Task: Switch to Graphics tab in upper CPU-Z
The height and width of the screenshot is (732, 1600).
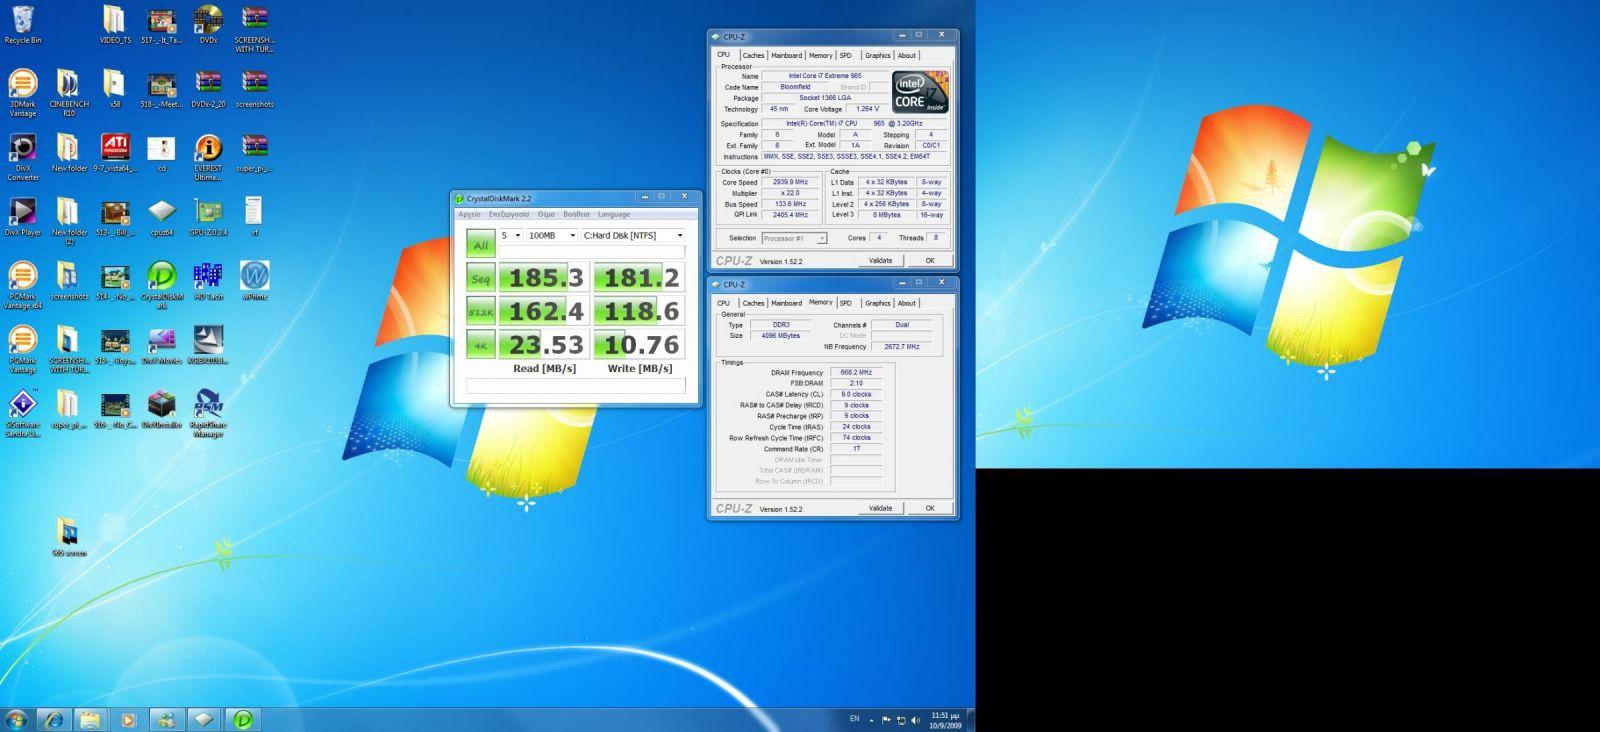Action: point(878,56)
